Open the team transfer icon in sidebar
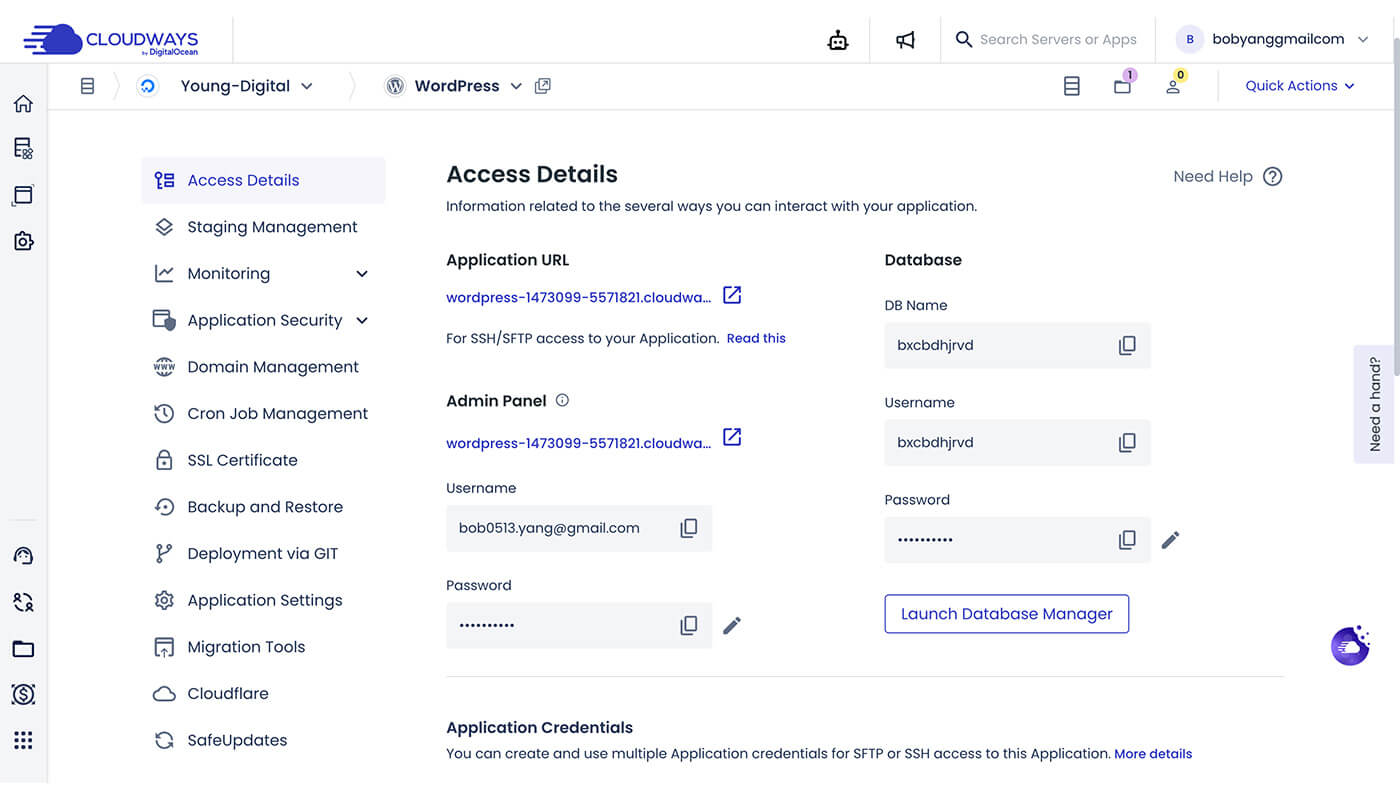 pyautogui.click(x=23, y=602)
